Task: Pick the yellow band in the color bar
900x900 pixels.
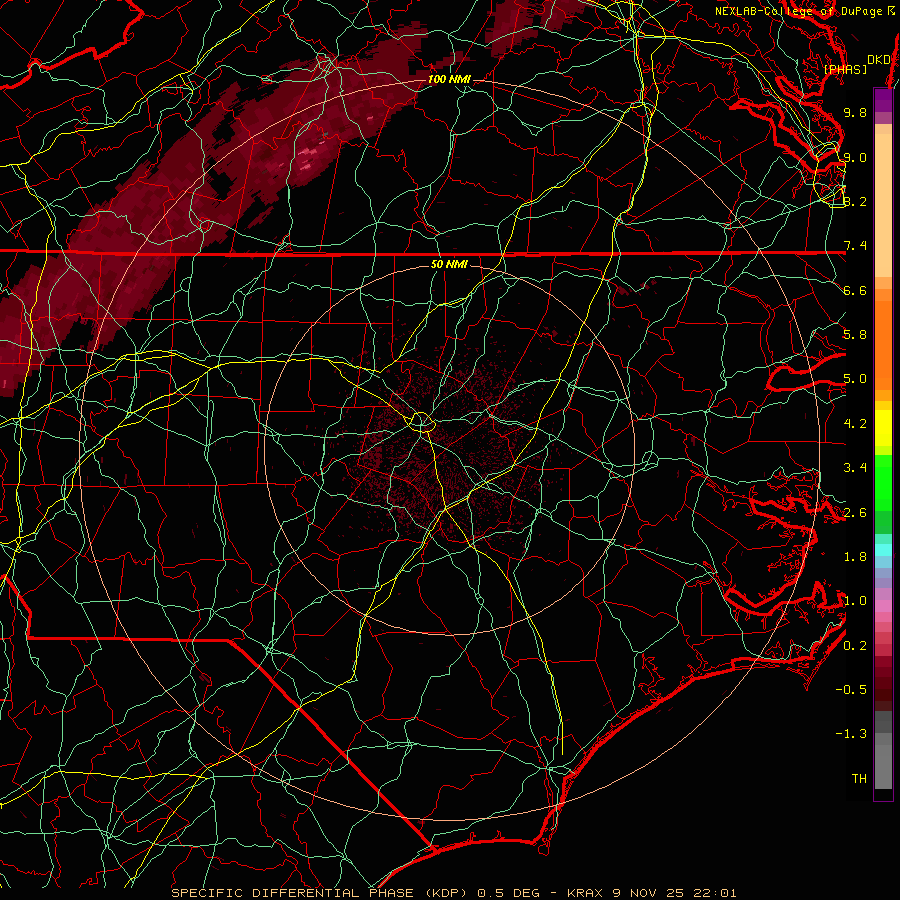Action: tap(883, 428)
